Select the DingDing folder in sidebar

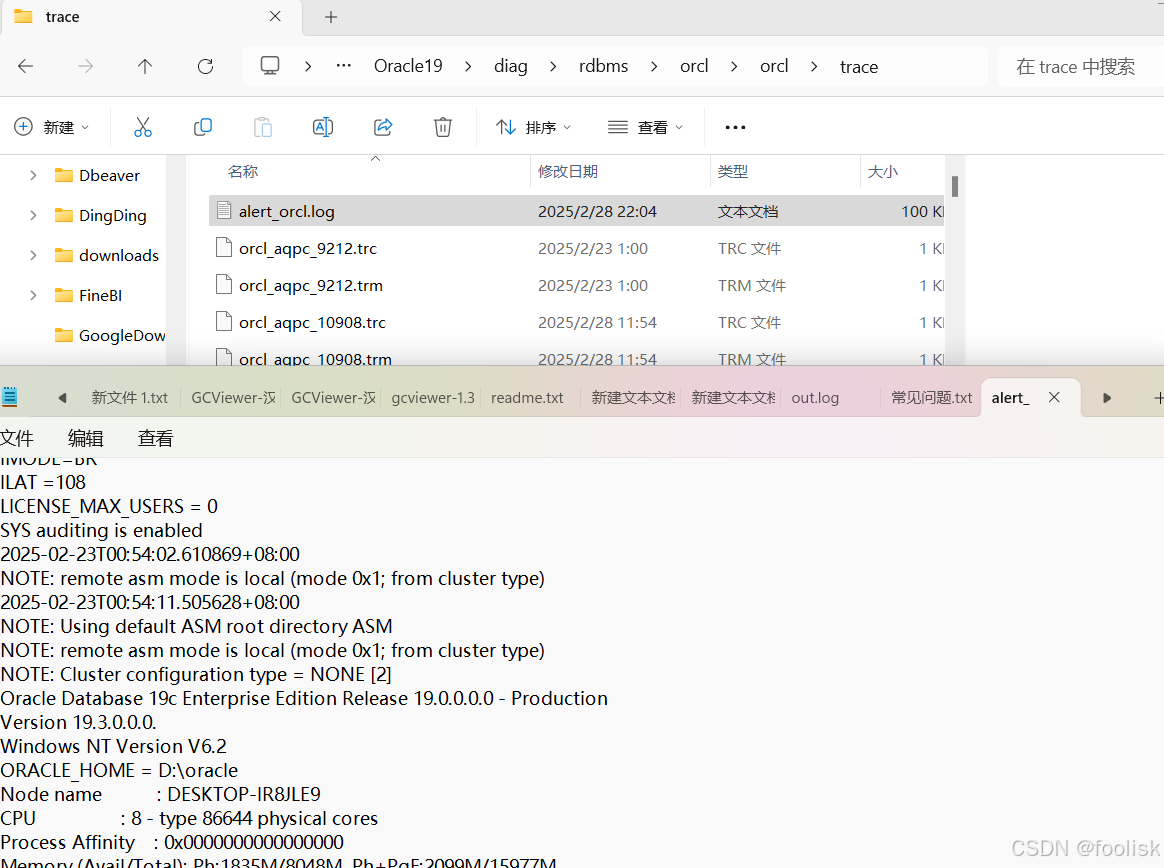point(113,215)
